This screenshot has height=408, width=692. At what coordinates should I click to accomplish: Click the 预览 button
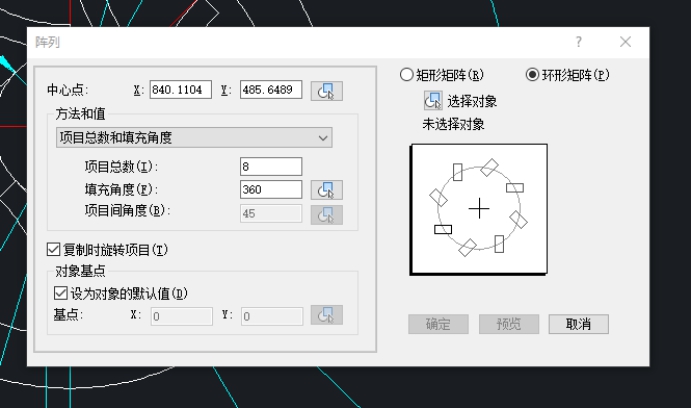(x=508, y=324)
